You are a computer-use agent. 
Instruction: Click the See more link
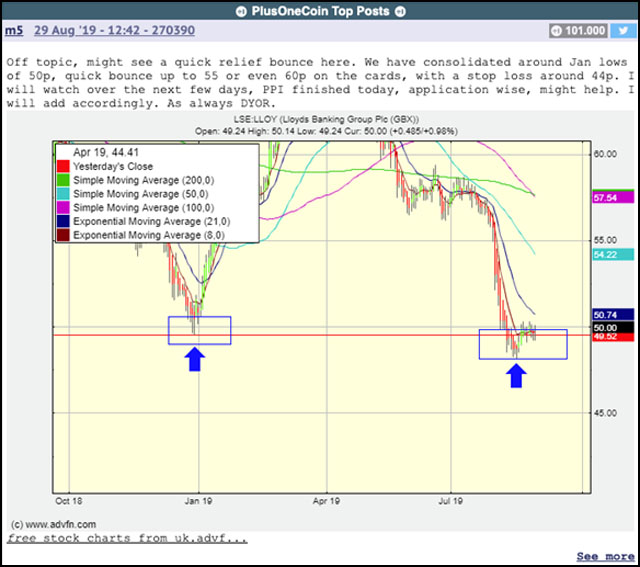(x=605, y=556)
